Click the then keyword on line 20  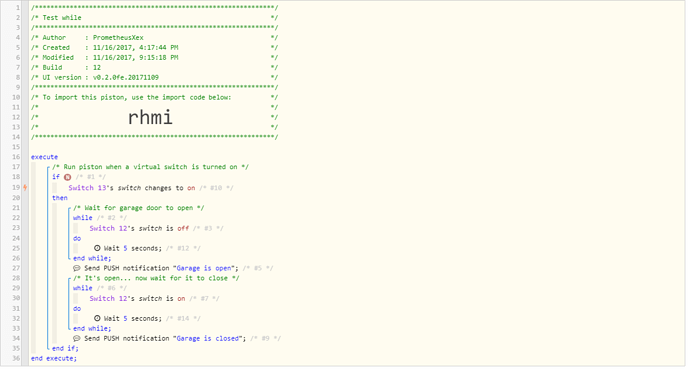coord(60,198)
